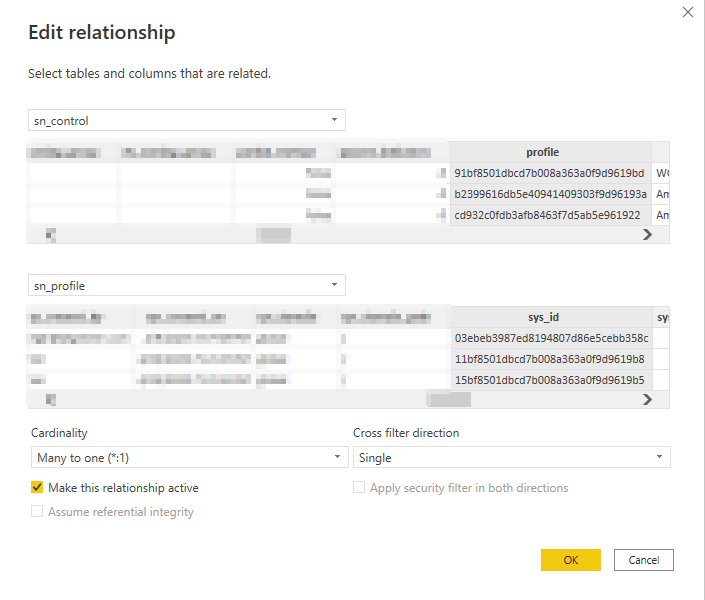
Task: Click cell cd932c0fdb3afb8463f7d5ab5e961922
Action: point(551,215)
